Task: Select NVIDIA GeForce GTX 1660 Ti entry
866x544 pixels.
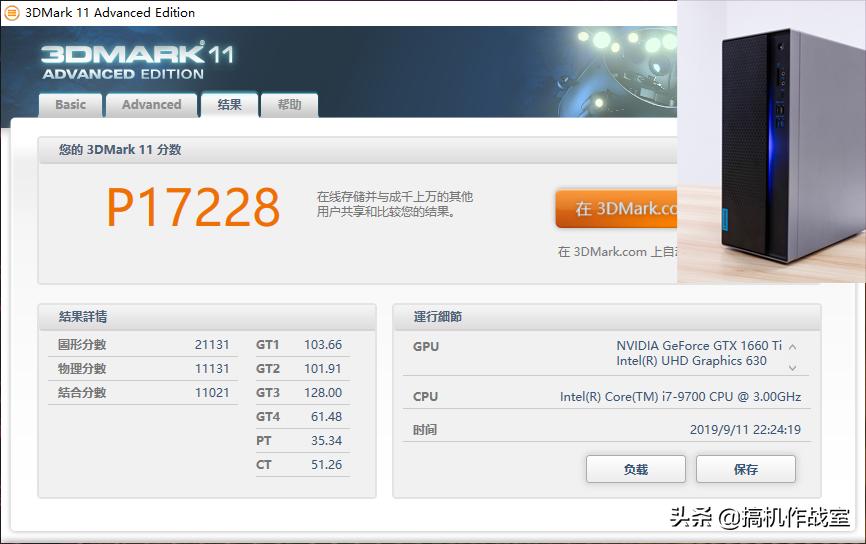Action: coord(699,346)
